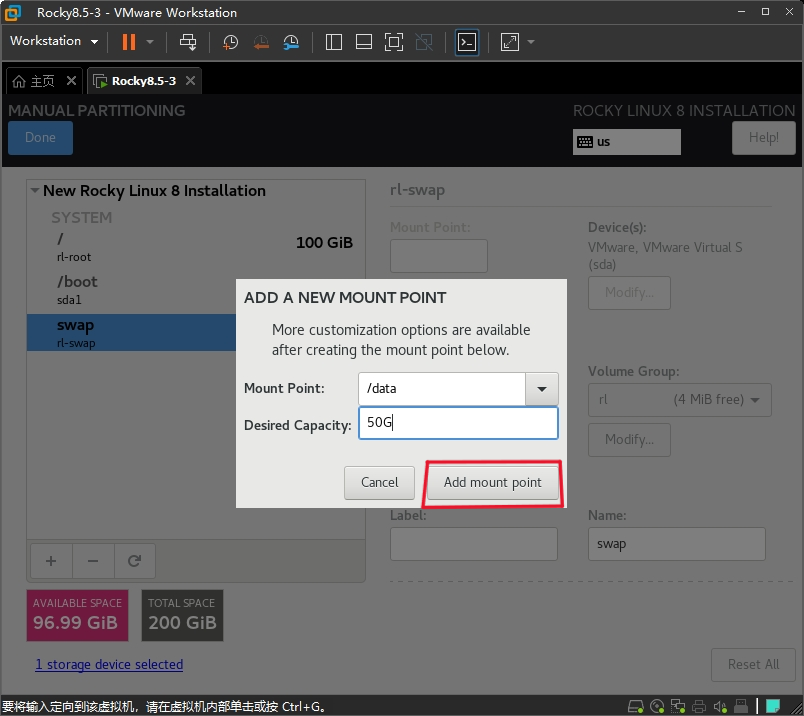Maximize the VMware Workstation window
The height and width of the screenshot is (716, 804).
766,11
